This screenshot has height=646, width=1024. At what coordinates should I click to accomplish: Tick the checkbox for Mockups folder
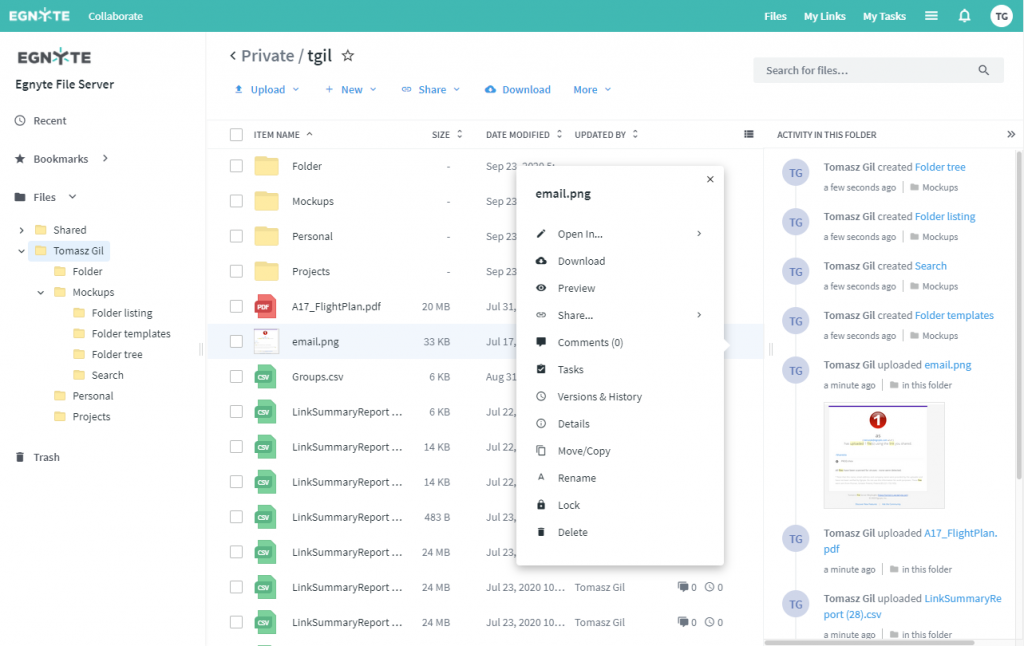236,201
